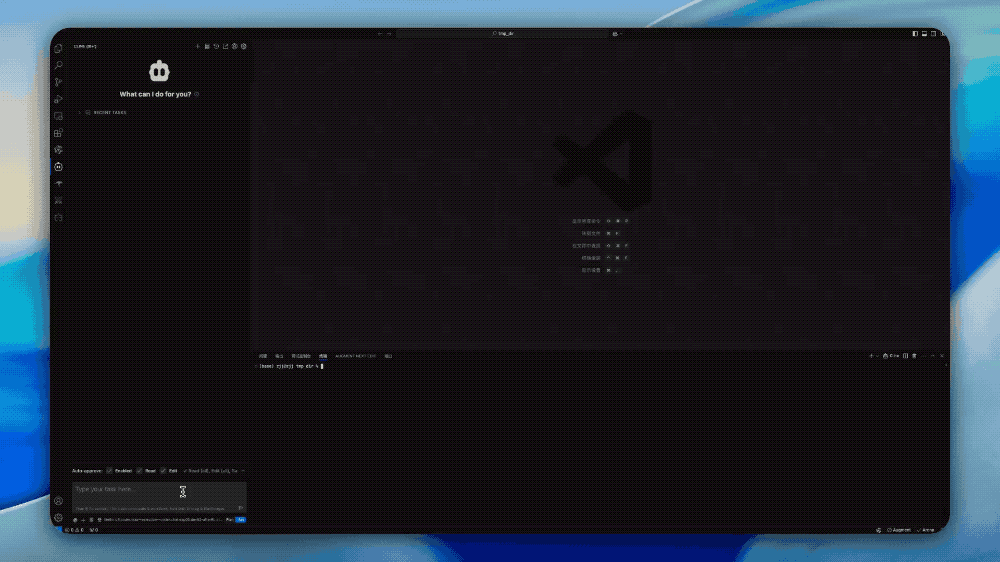Screen dimensions: 1000x562
Task: Open Cline task history icon
Action: [x=216, y=47]
